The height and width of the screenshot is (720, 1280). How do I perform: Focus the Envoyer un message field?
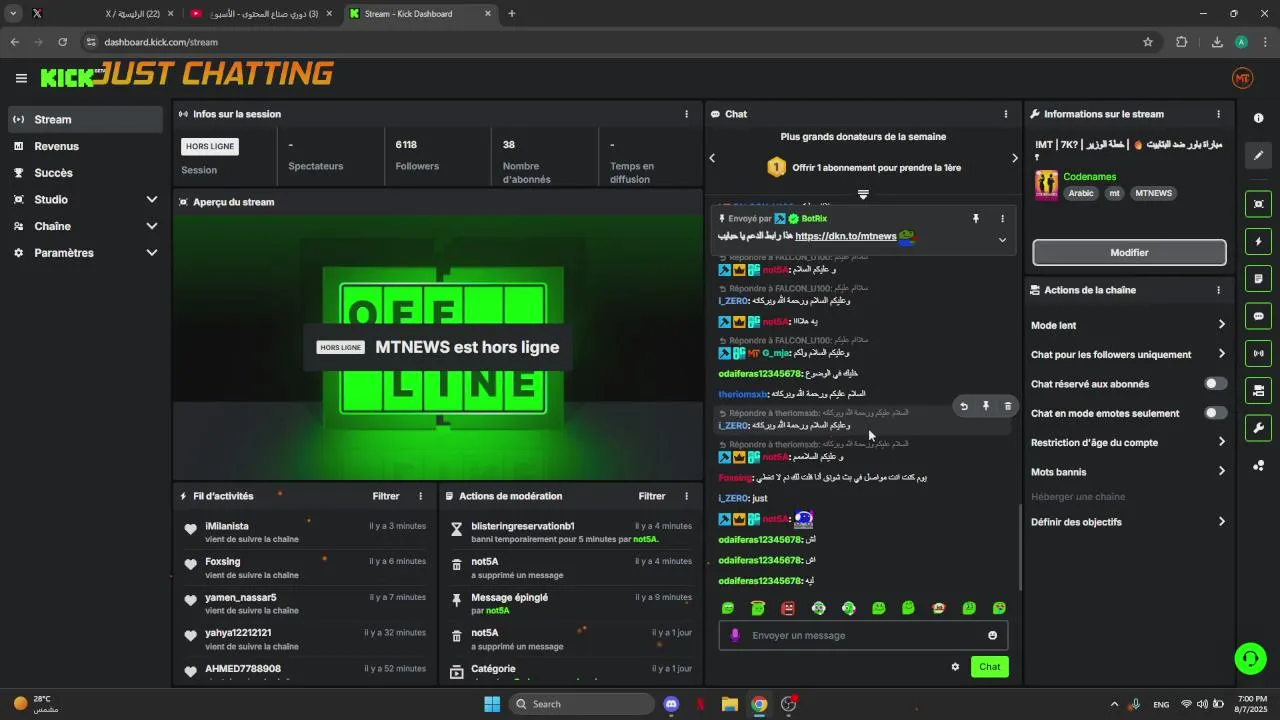click(x=863, y=635)
